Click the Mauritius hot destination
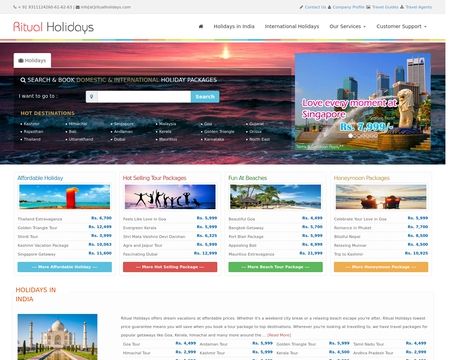Screen dimensions: 450x360 coord(168,139)
